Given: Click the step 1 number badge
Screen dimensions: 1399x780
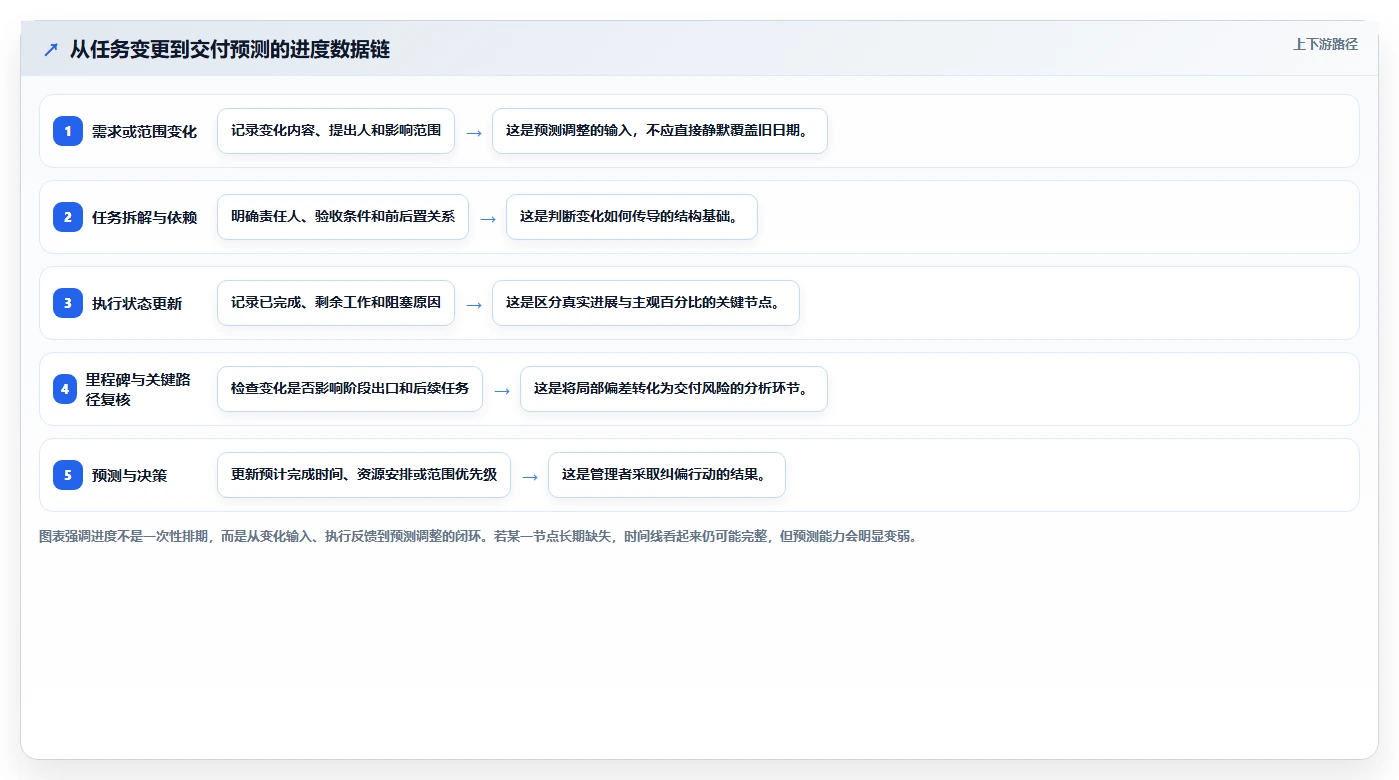Looking at the screenshot, I should pyautogui.click(x=68, y=131).
